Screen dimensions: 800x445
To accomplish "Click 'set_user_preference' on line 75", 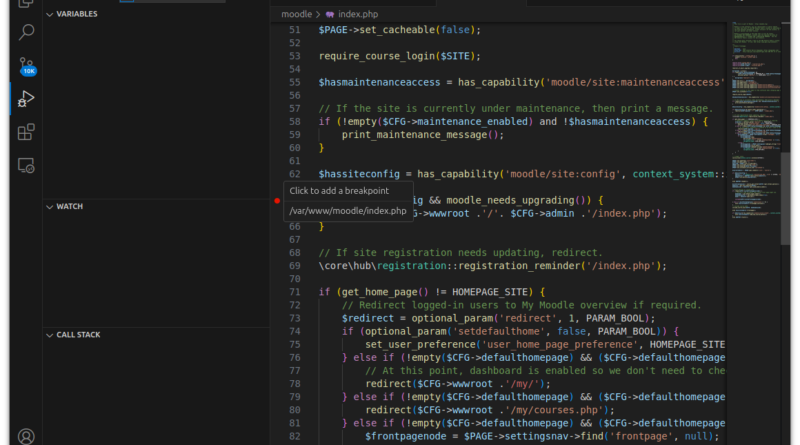I will pyautogui.click(x=420, y=344).
